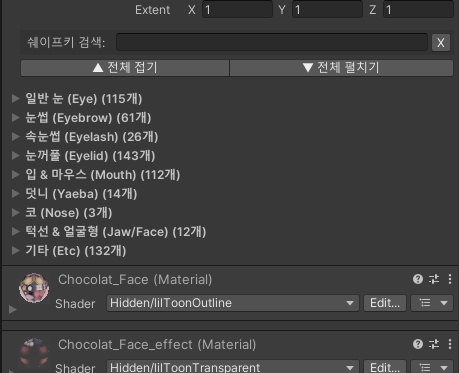Expand 눈썹 (Eyebrow) category

click(x=15, y=117)
